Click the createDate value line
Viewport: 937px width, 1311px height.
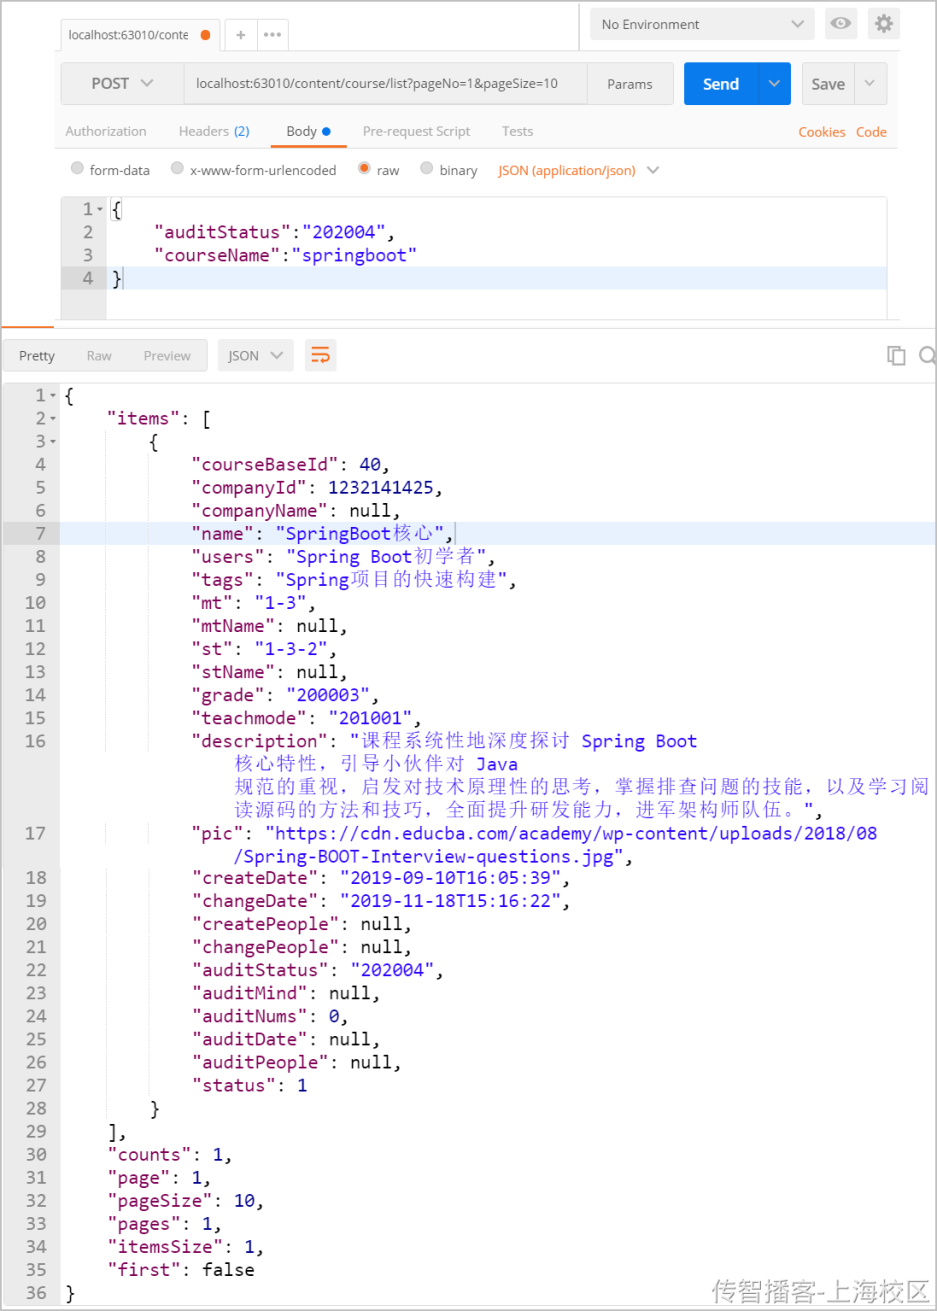(x=380, y=879)
